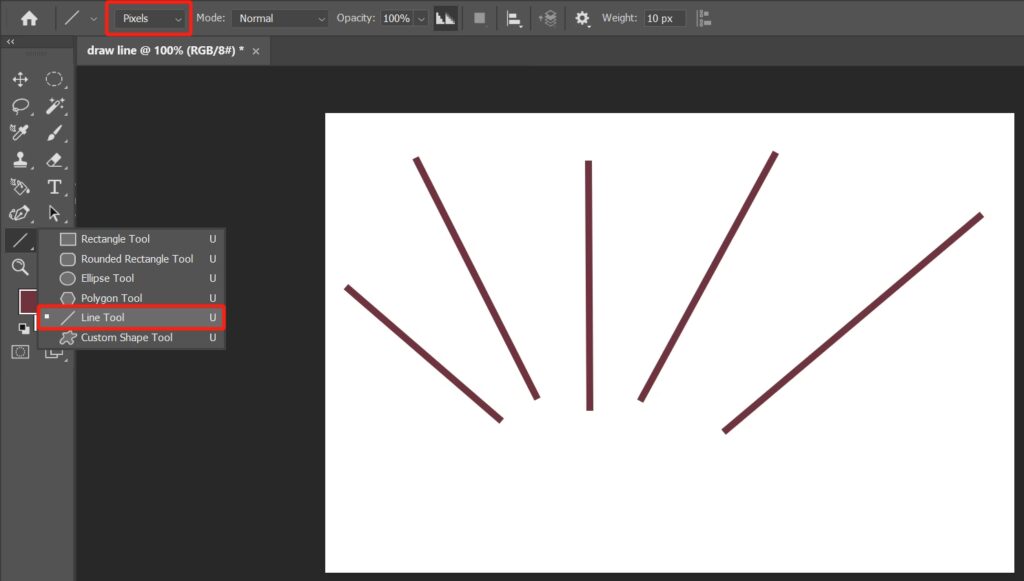
Task: Select the Horizontal Type tool
Action: (55, 187)
